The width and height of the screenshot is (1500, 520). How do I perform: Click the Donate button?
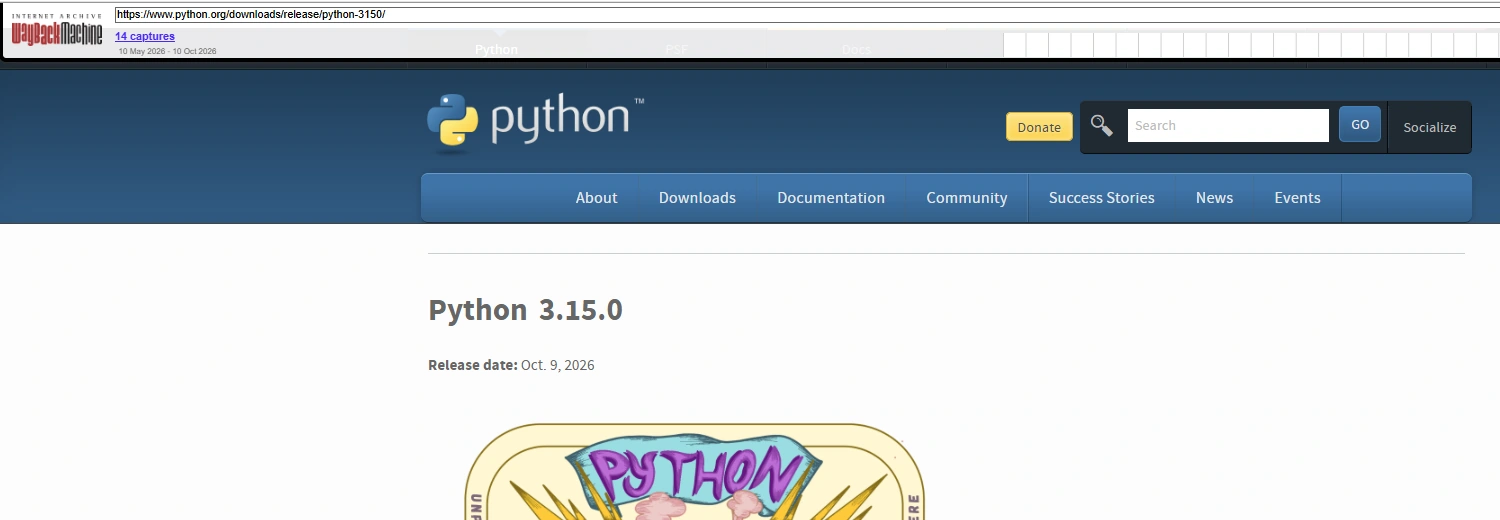pos(1039,127)
